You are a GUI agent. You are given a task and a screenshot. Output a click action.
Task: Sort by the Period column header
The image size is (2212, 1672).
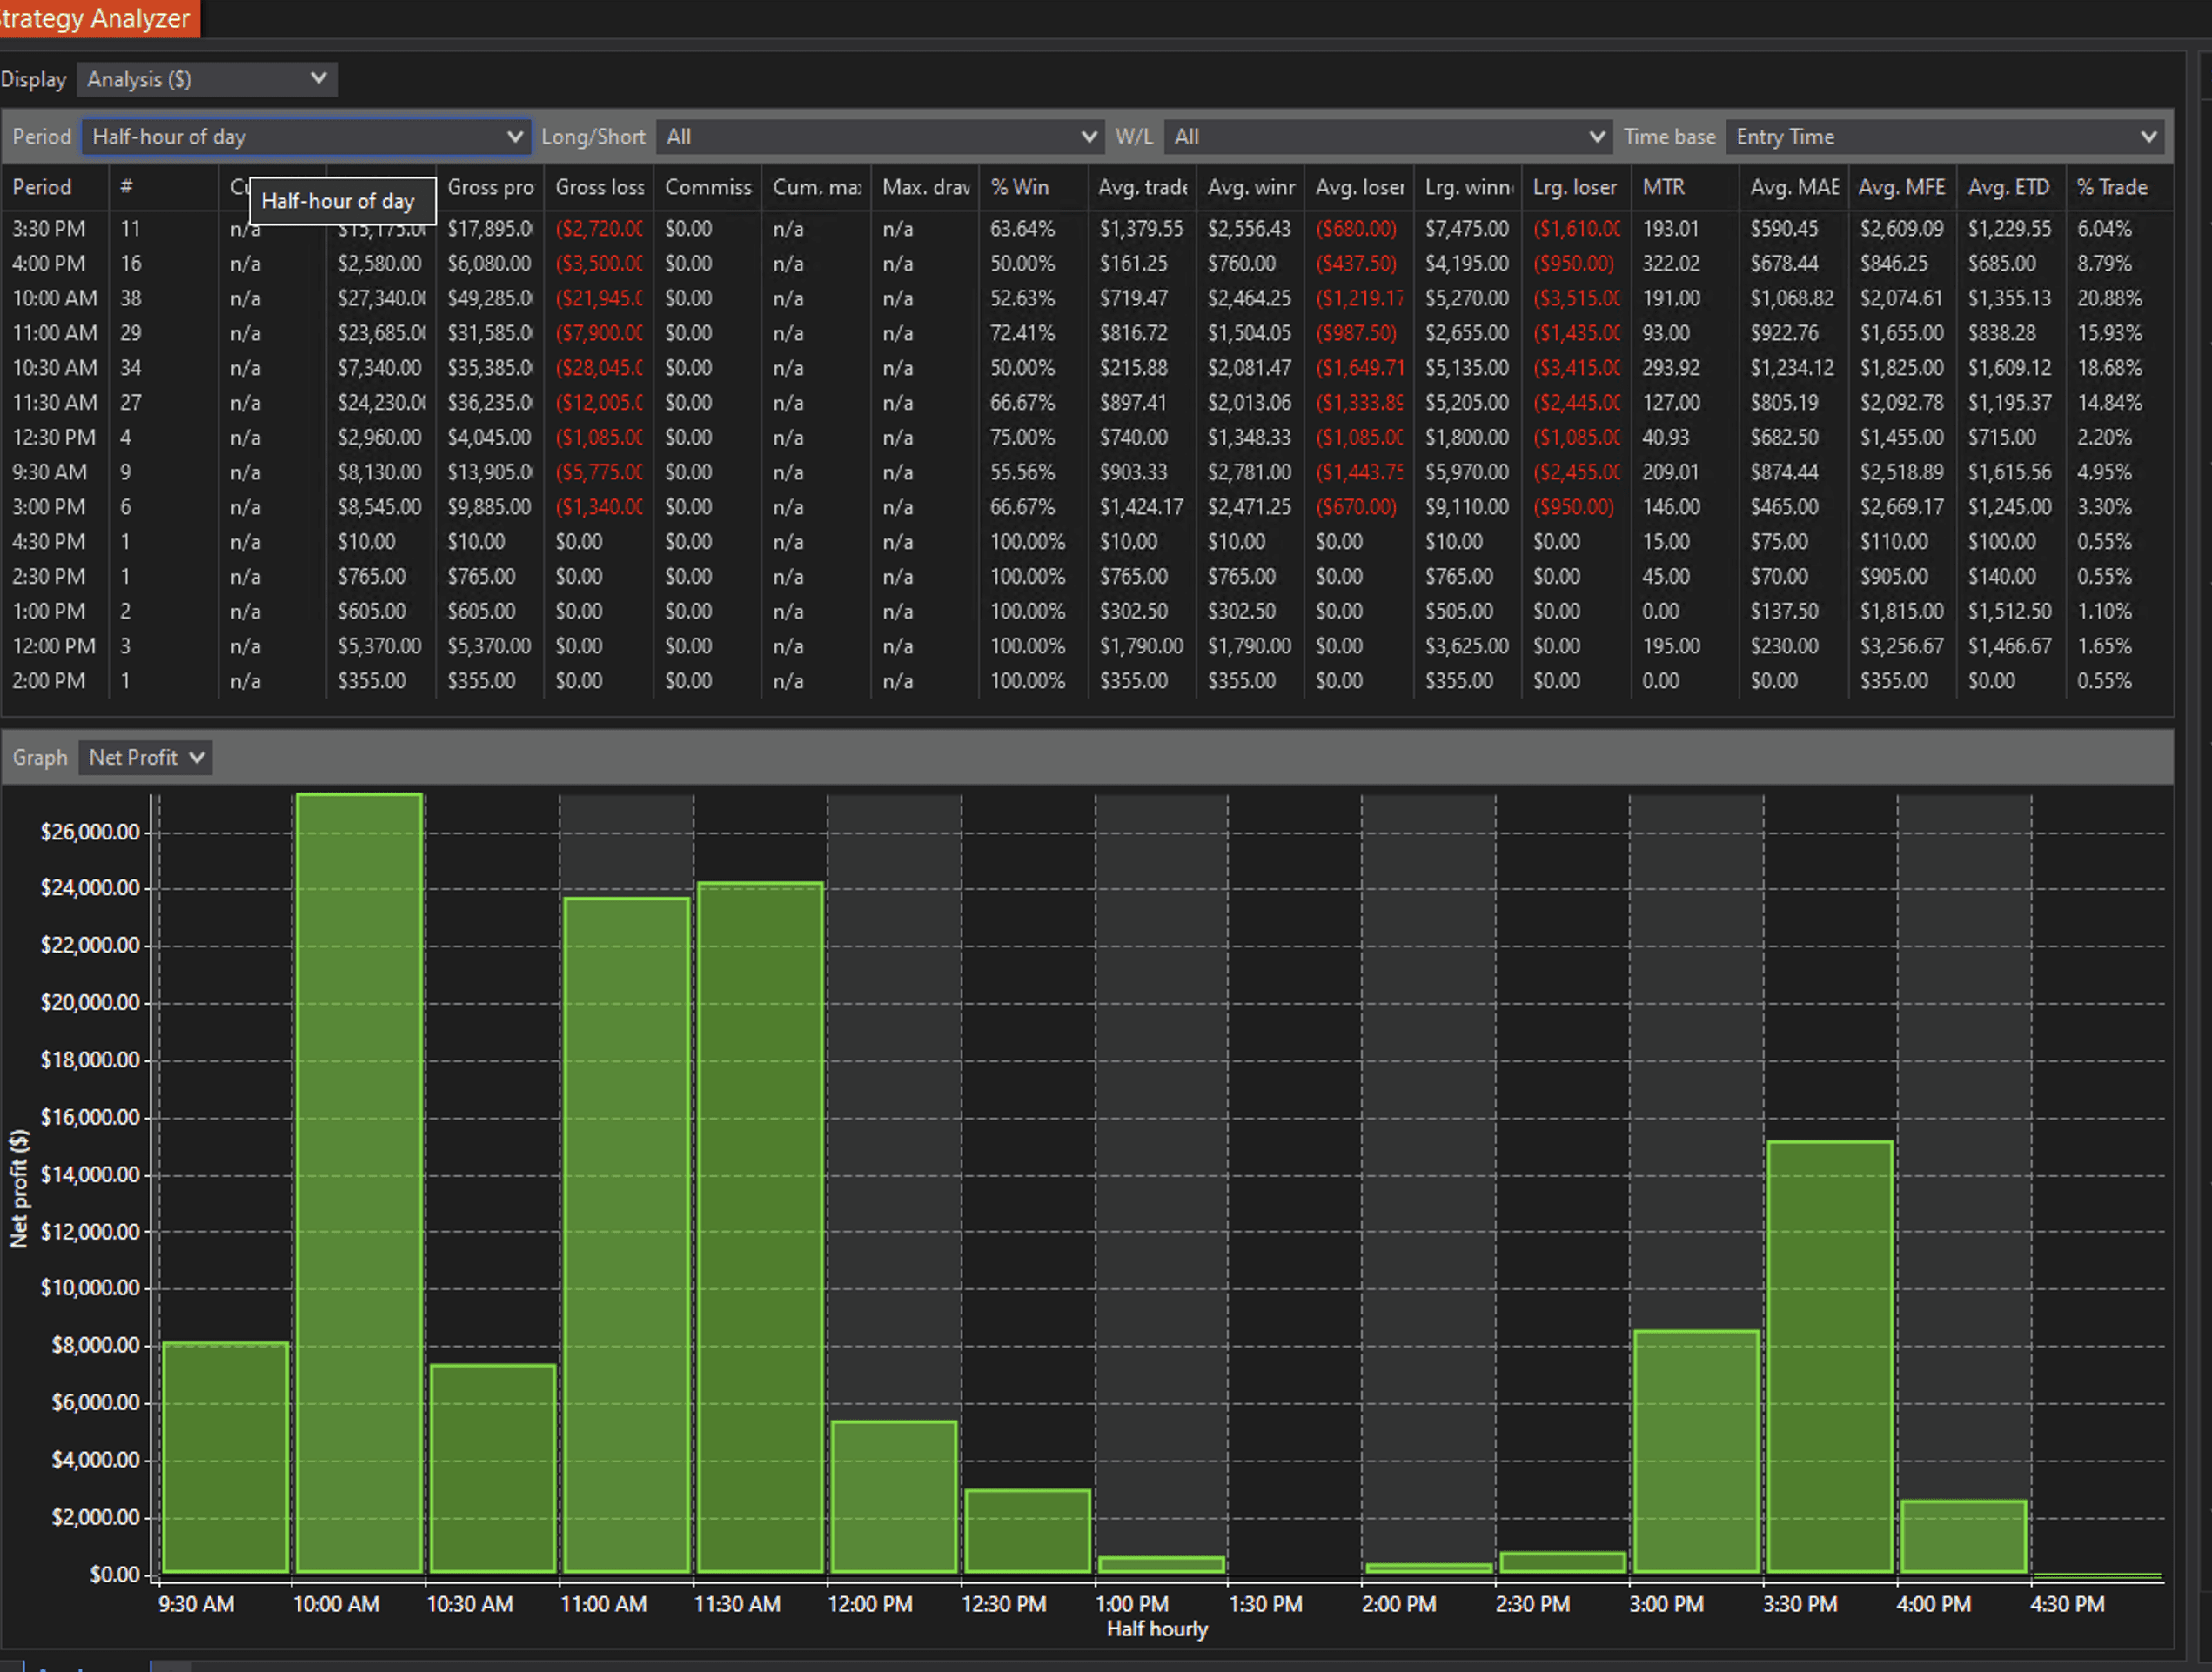tap(42, 187)
